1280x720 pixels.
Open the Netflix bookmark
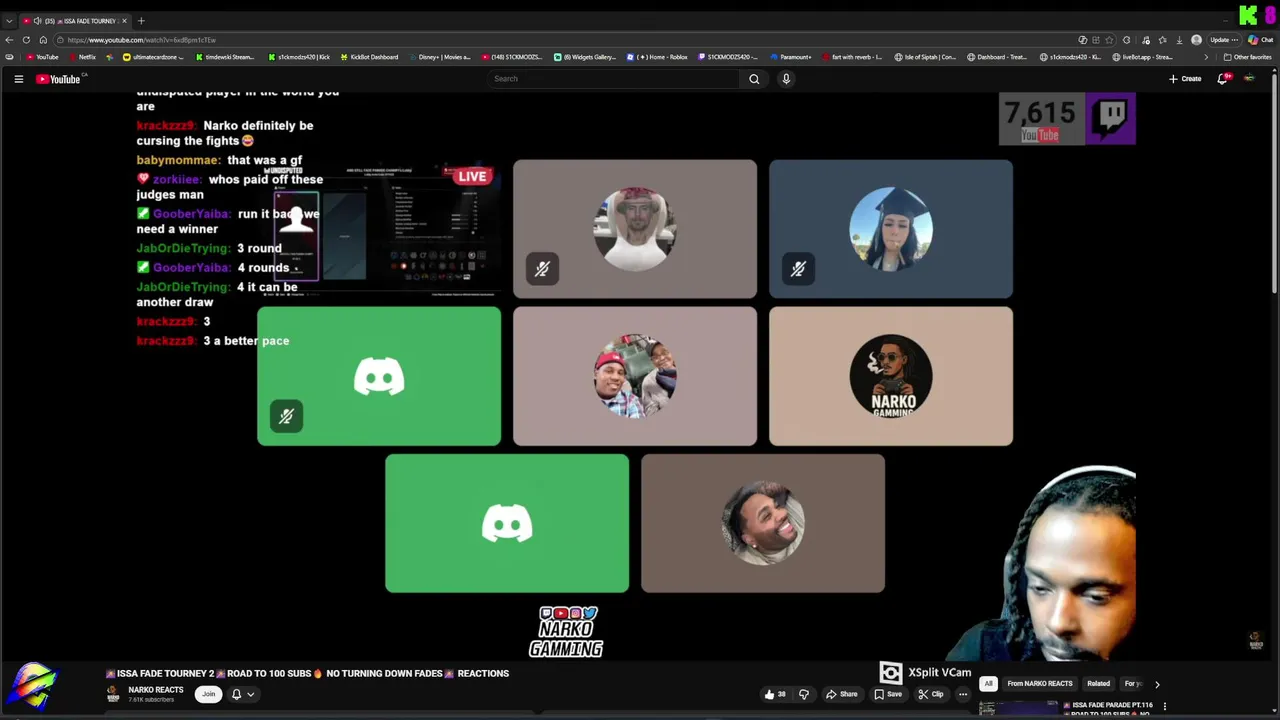[x=81, y=57]
